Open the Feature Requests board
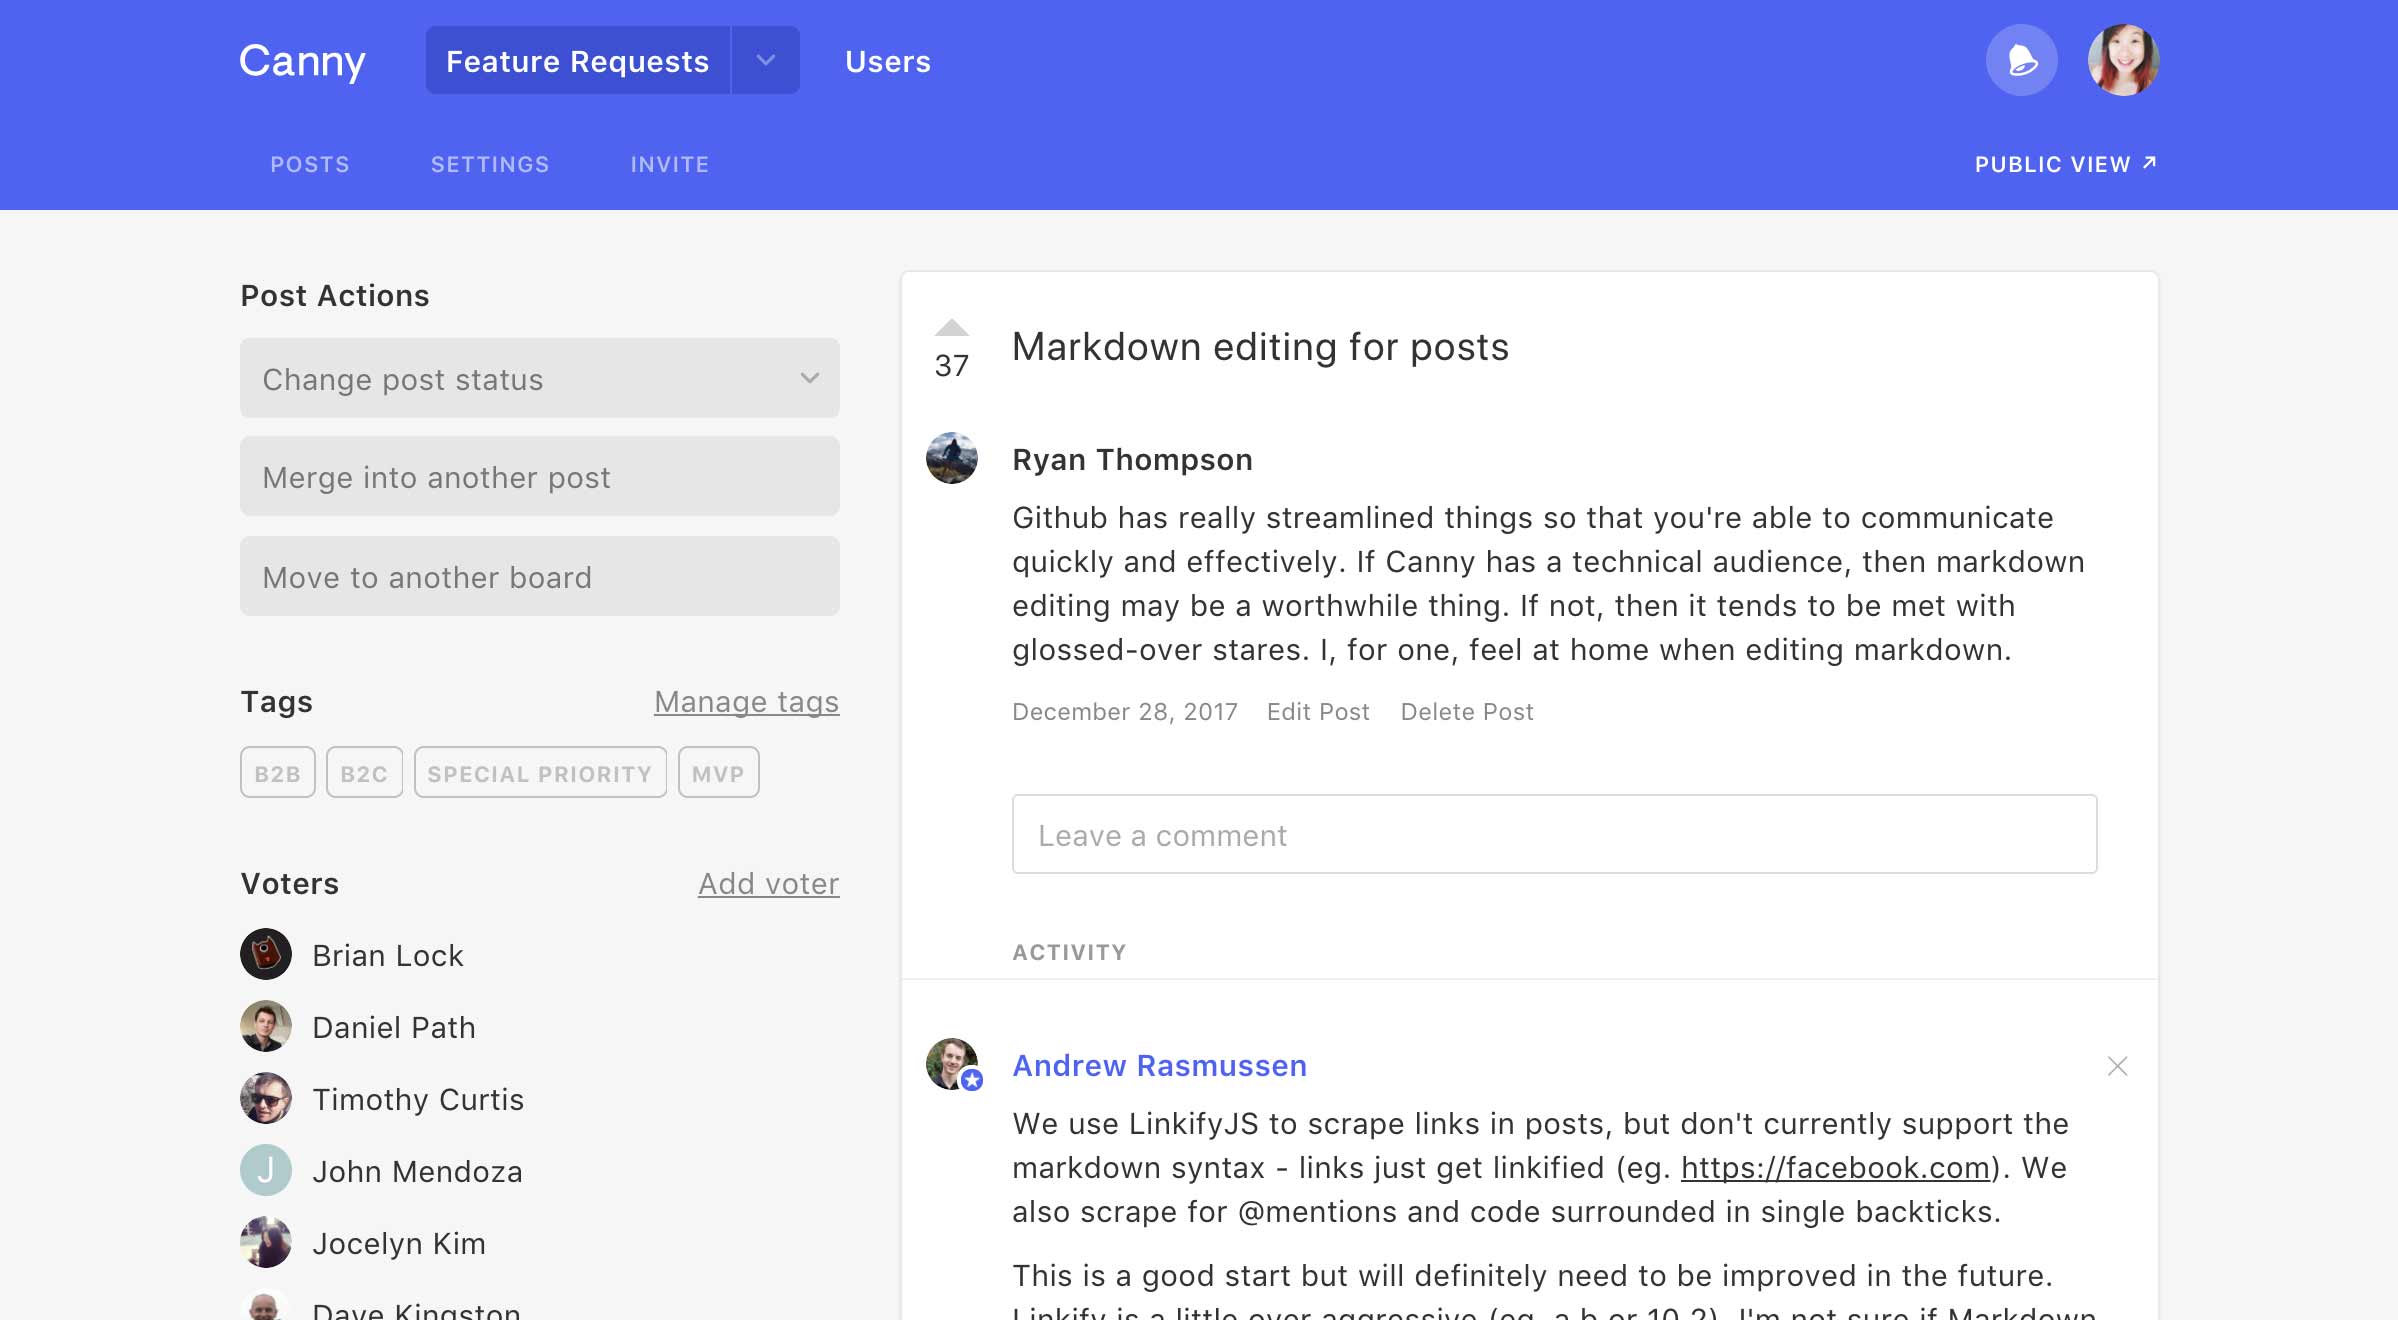The height and width of the screenshot is (1320, 2398). click(x=578, y=61)
